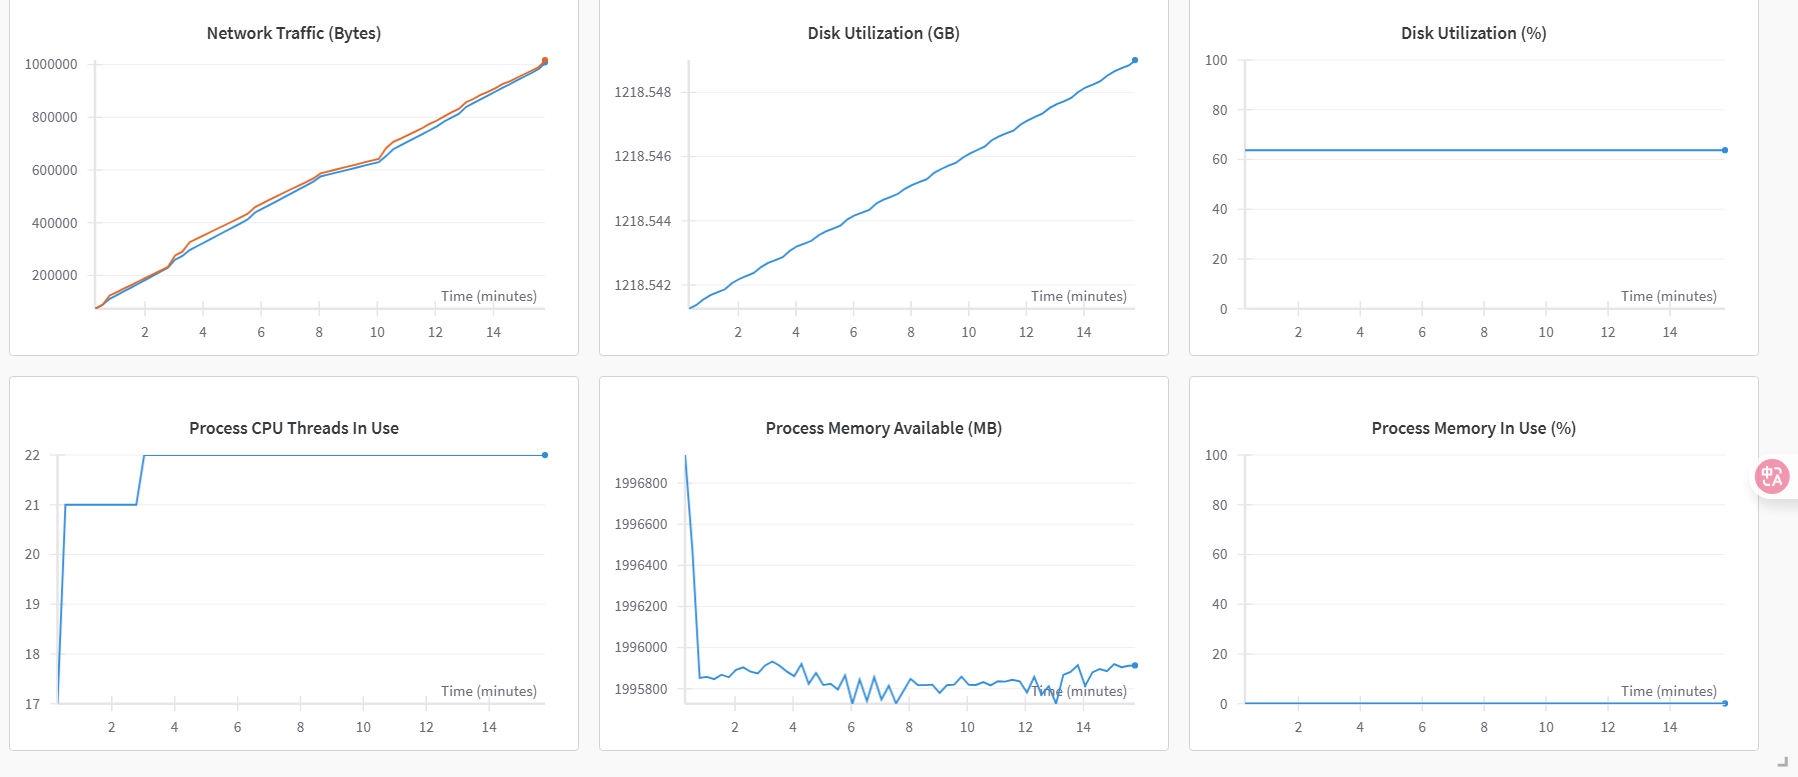The height and width of the screenshot is (777, 1798).
Task: Click the 22 label on CPU Threads axis
Action: tap(33, 455)
